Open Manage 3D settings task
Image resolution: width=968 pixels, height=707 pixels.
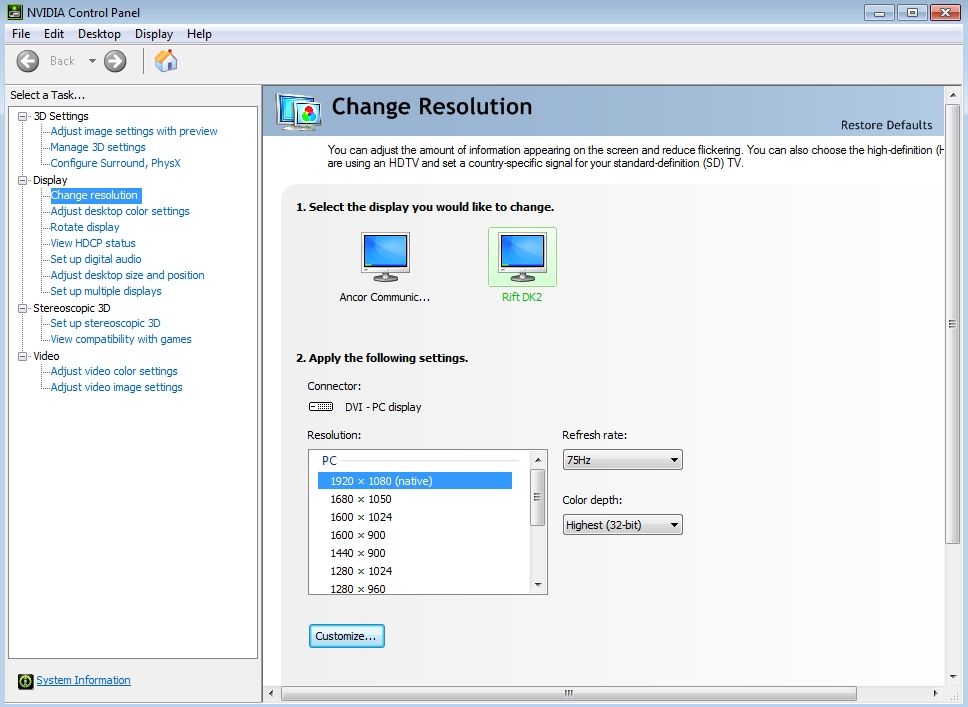click(x=98, y=147)
